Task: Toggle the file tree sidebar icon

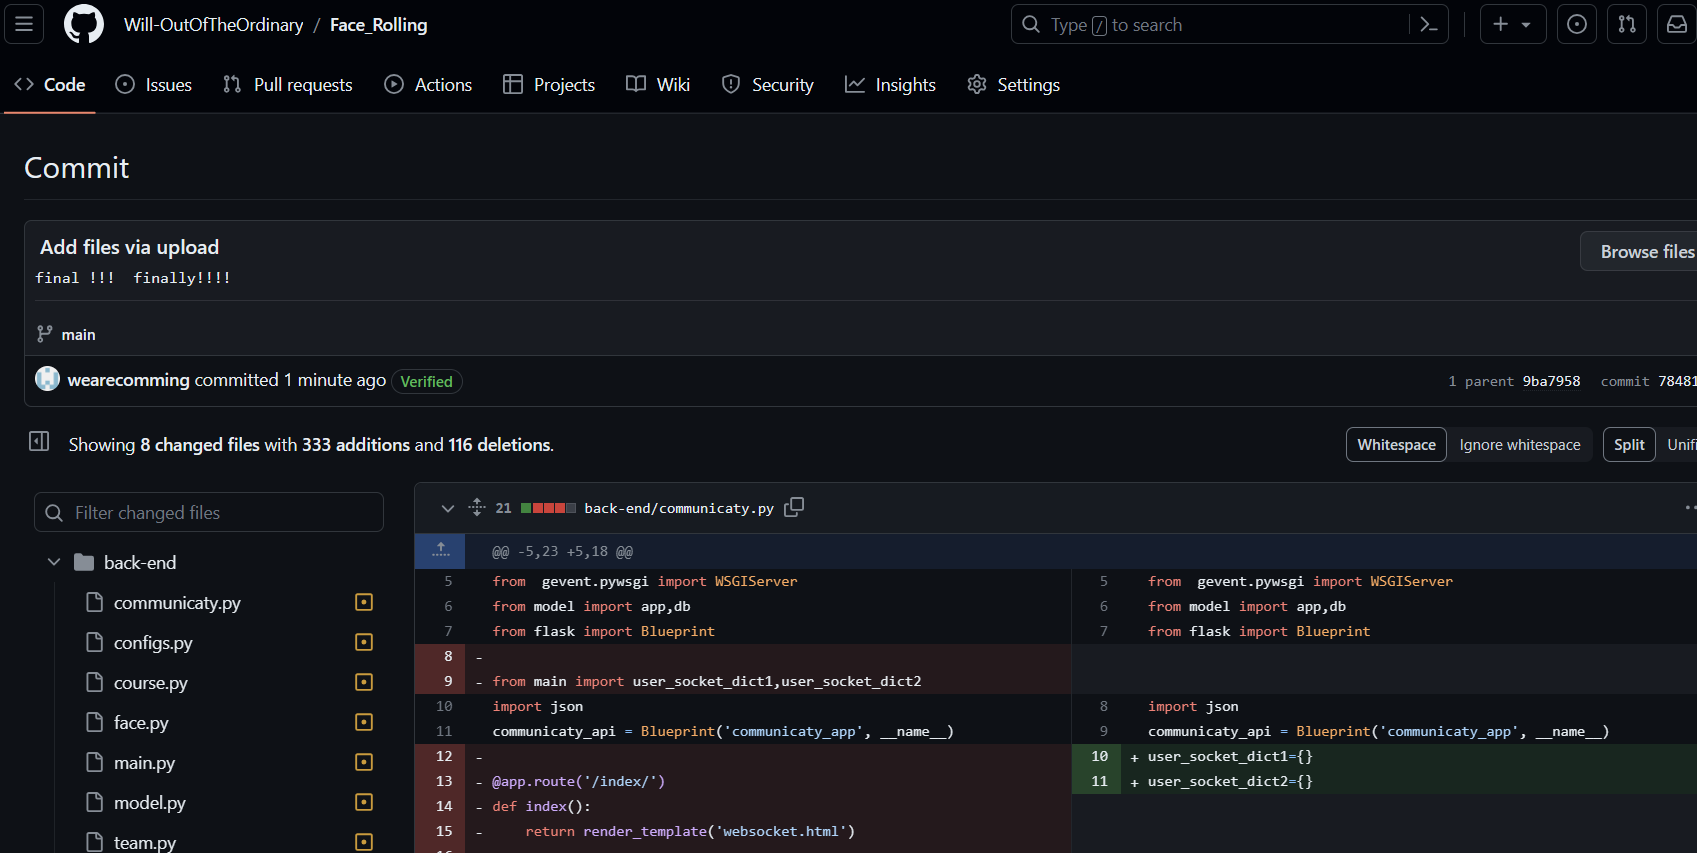Action: click(x=39, y=441)
